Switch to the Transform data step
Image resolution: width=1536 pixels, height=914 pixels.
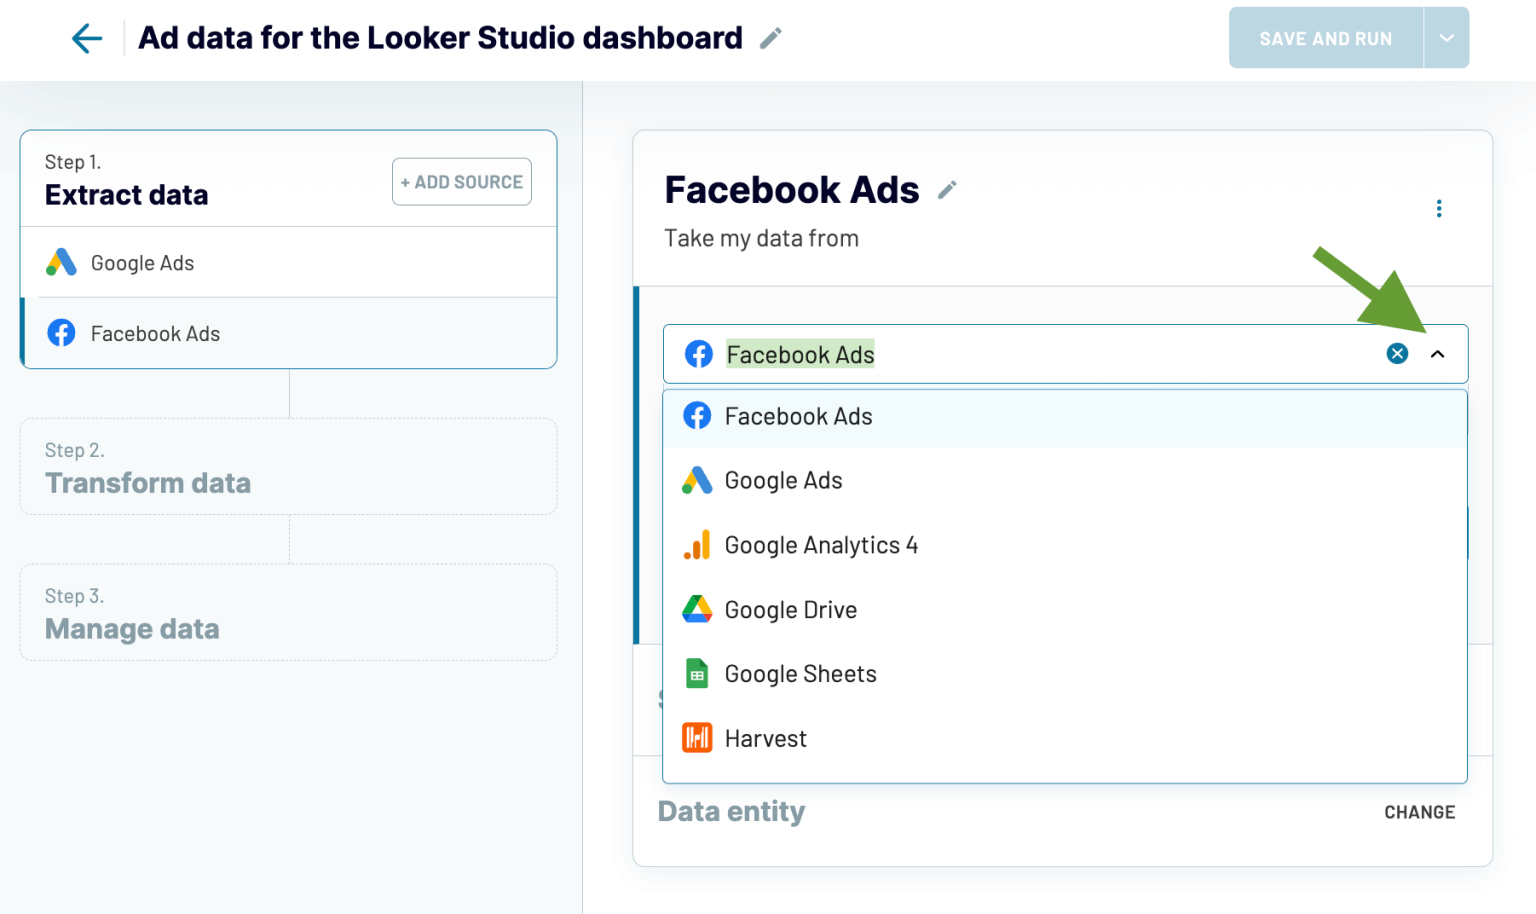point(148,483)
